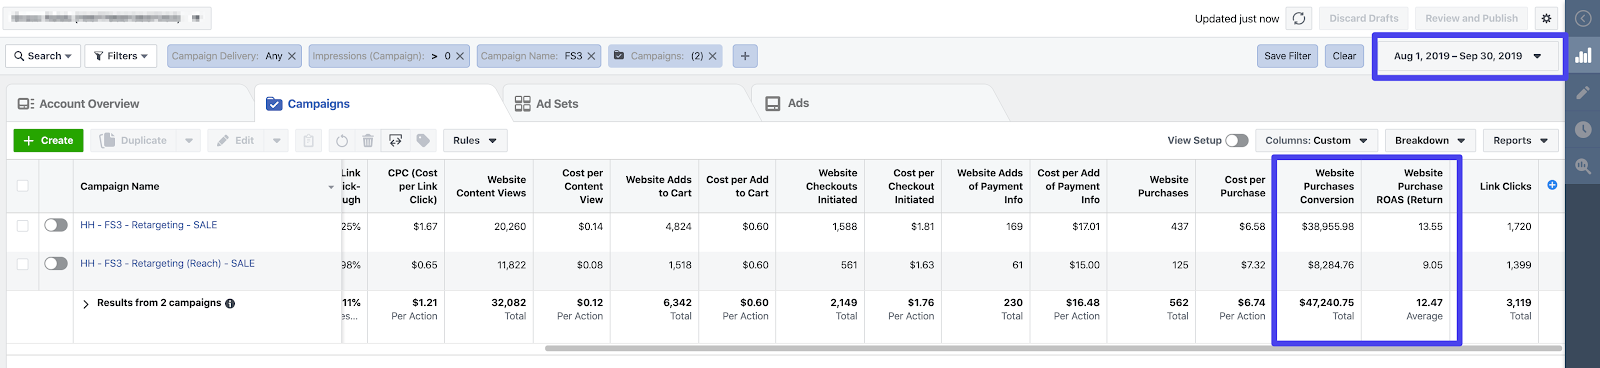This screenshot has width=1600, height=368.
Task: Check the box for HH - FS3 - Retargeting - SALE
Action: (x=22, y=225)
